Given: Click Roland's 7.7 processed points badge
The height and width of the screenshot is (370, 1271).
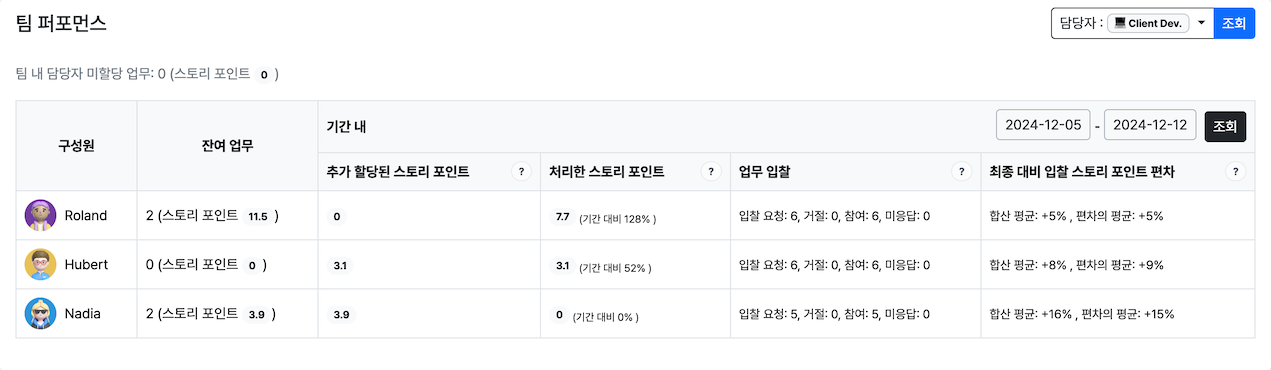Looking at the screenshot, I should (562, 216).
